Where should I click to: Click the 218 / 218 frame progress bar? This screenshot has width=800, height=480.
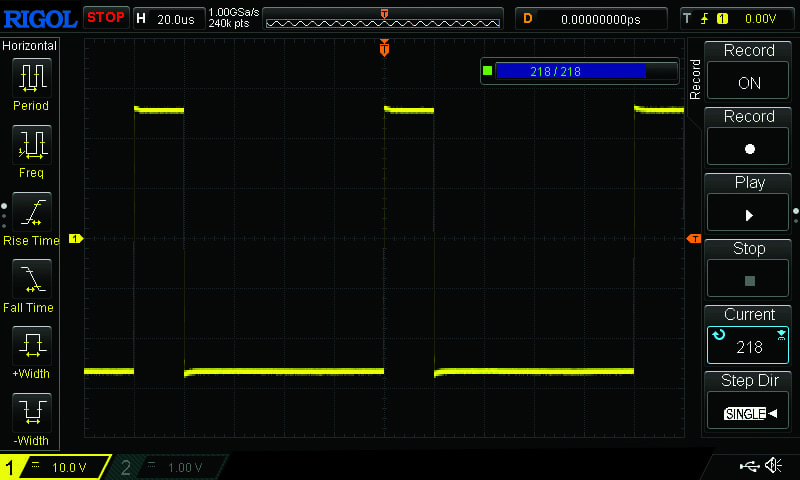(571, 71)
